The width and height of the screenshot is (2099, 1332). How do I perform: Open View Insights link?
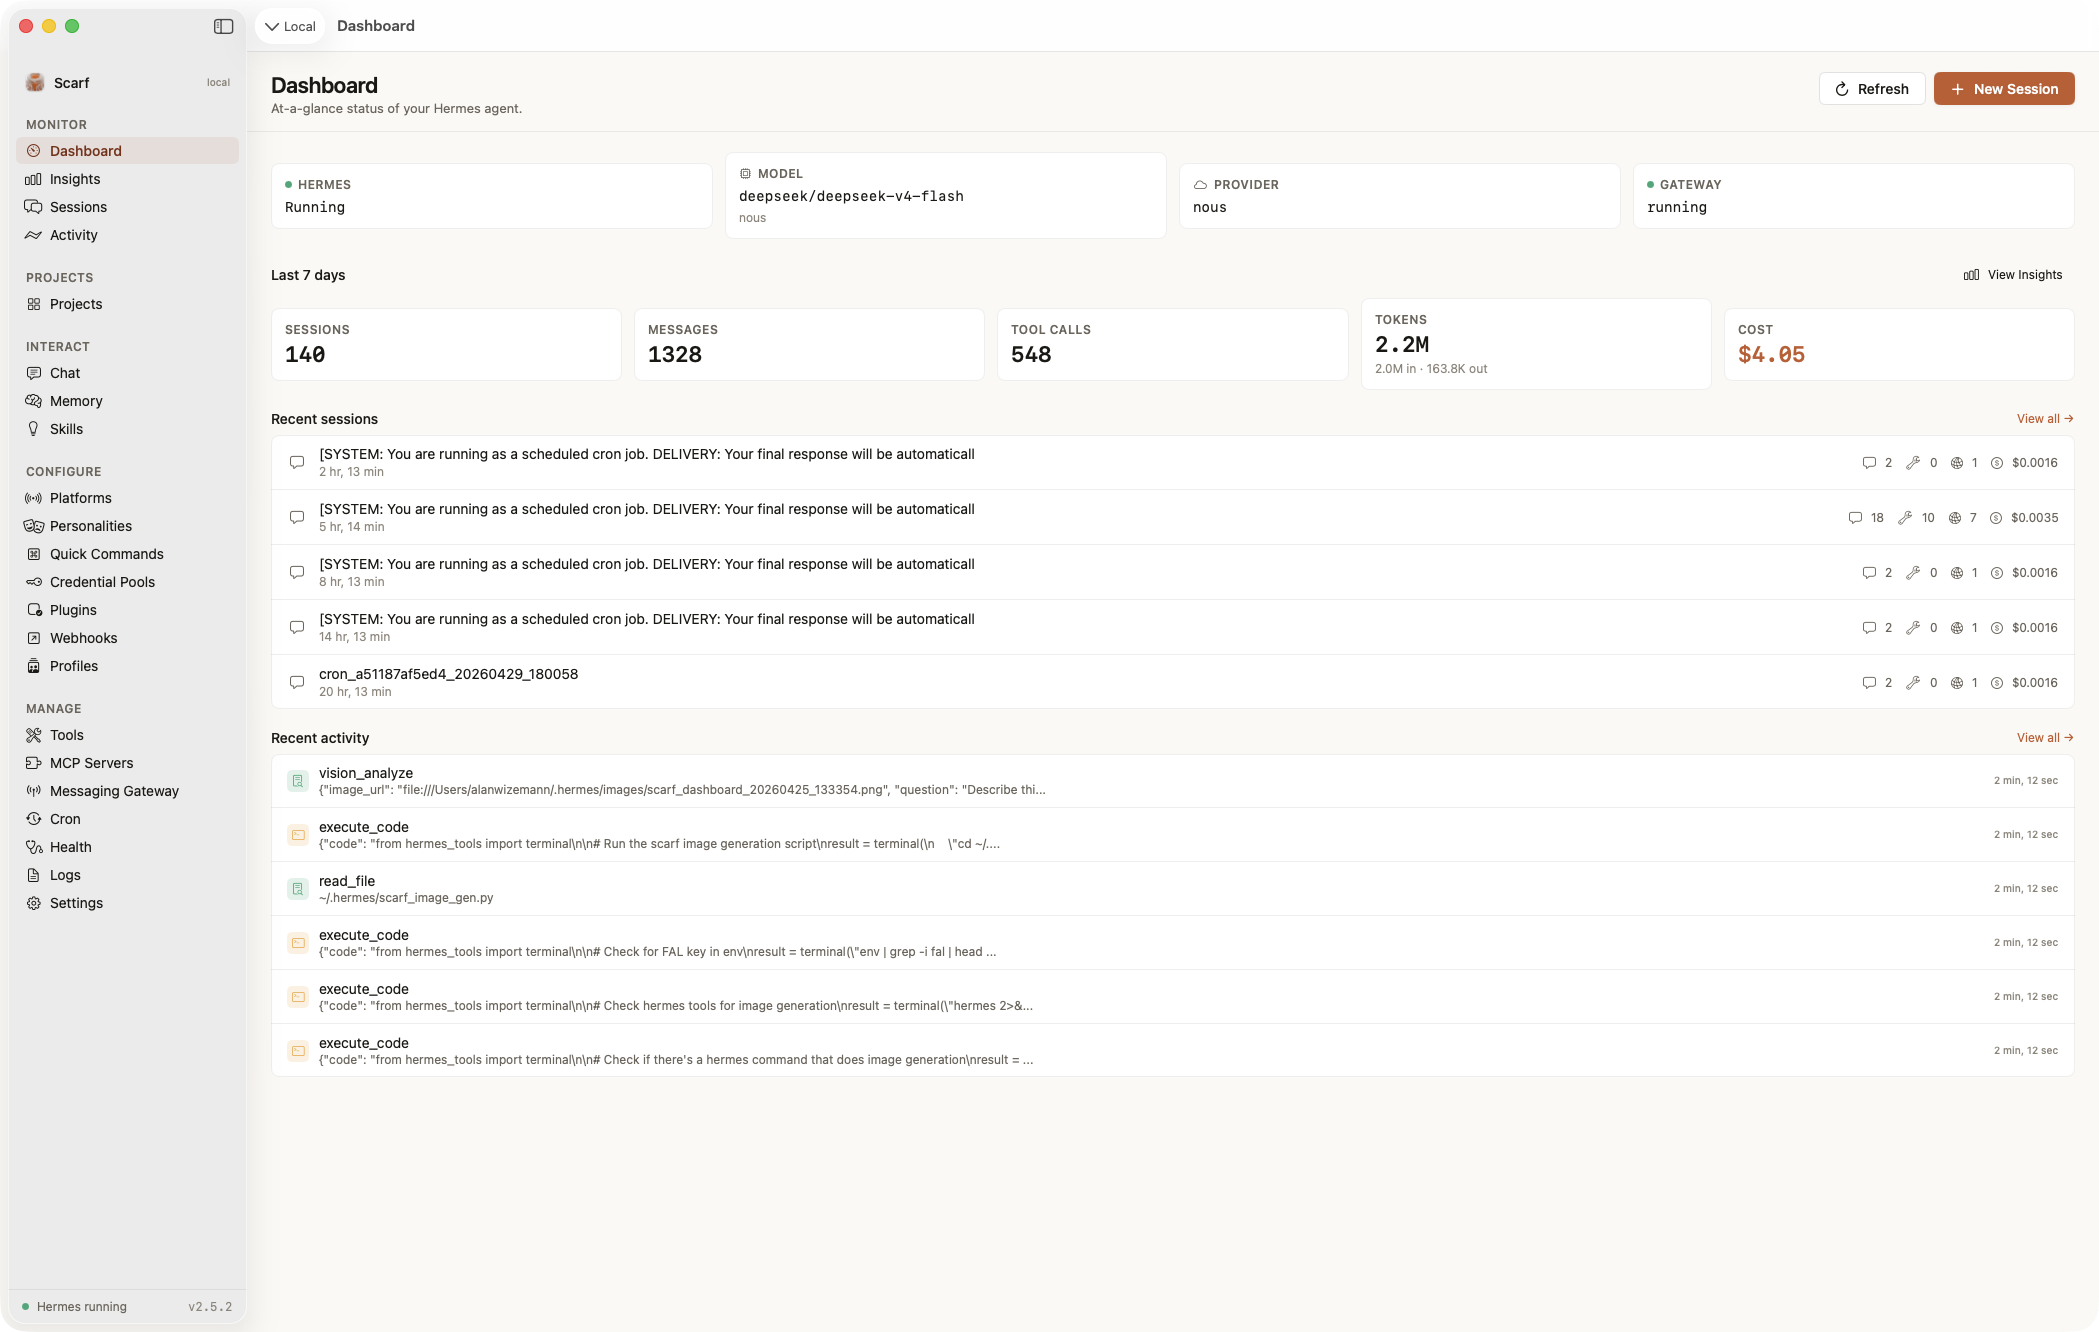[2013, 275]
